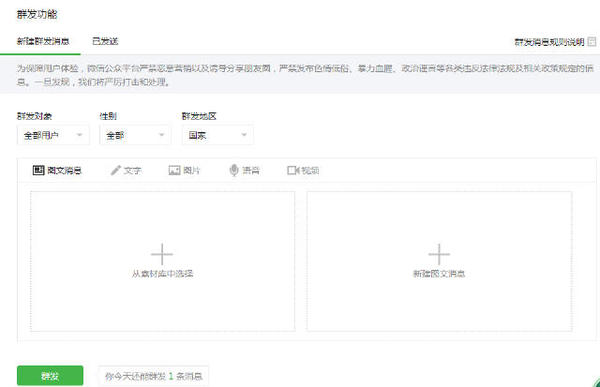Image resolution: width=600 pixels, height=387 pixels.
Task: Click the picture icon for 图片
Action: click(174, 170)
